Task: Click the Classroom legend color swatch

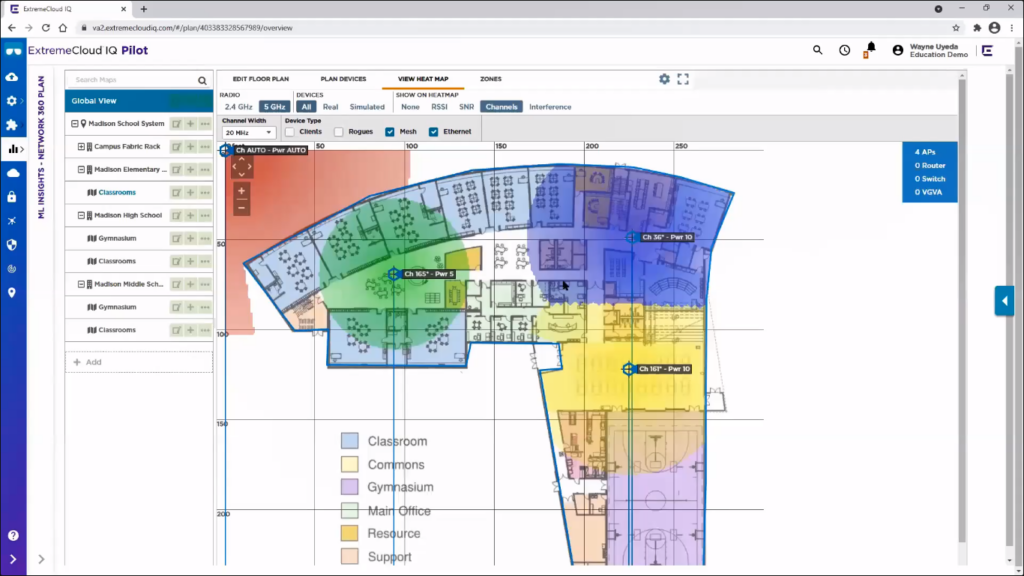Action: 349,441
